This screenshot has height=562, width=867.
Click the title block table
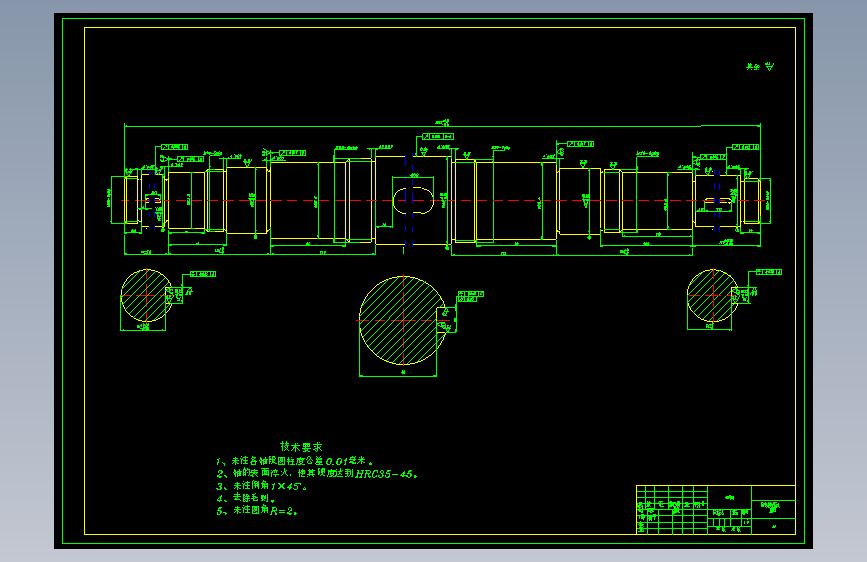pyautogui.click(x=715, y=509)
